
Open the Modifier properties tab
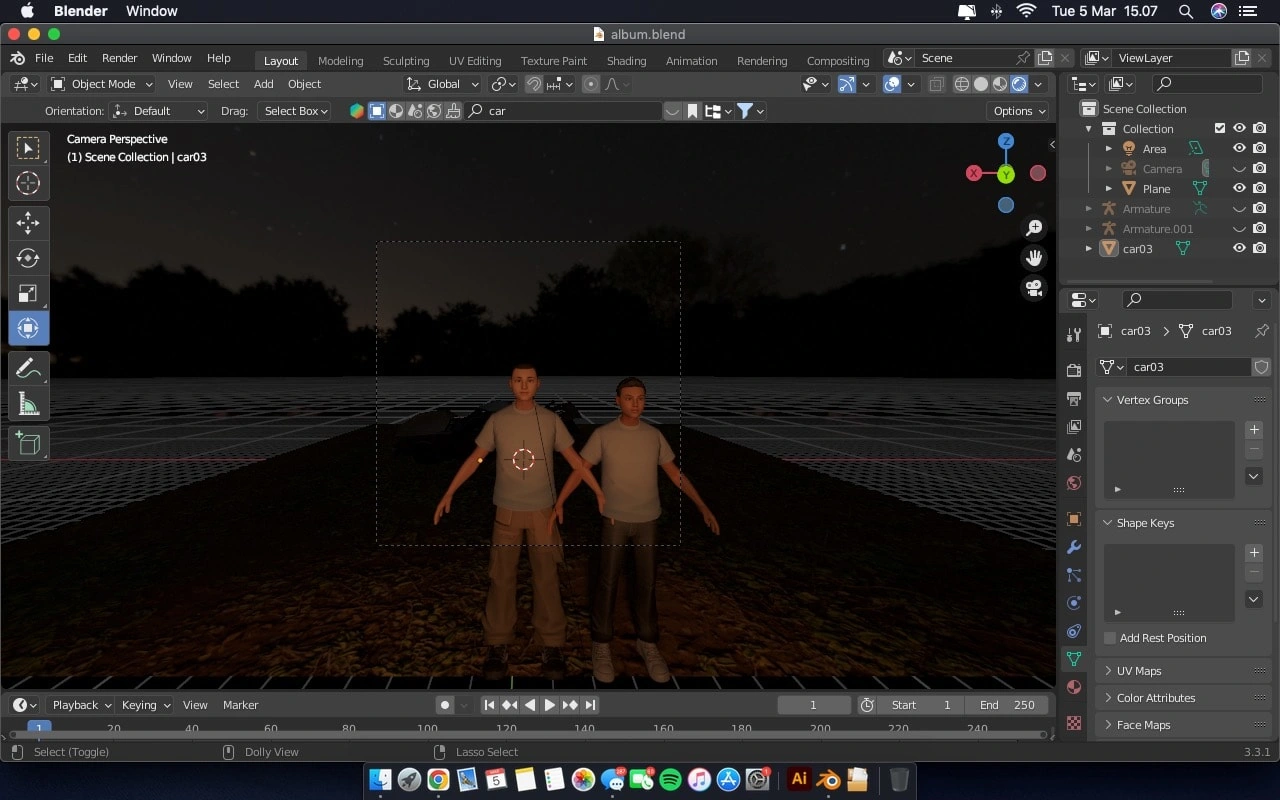coord(1074,547)
